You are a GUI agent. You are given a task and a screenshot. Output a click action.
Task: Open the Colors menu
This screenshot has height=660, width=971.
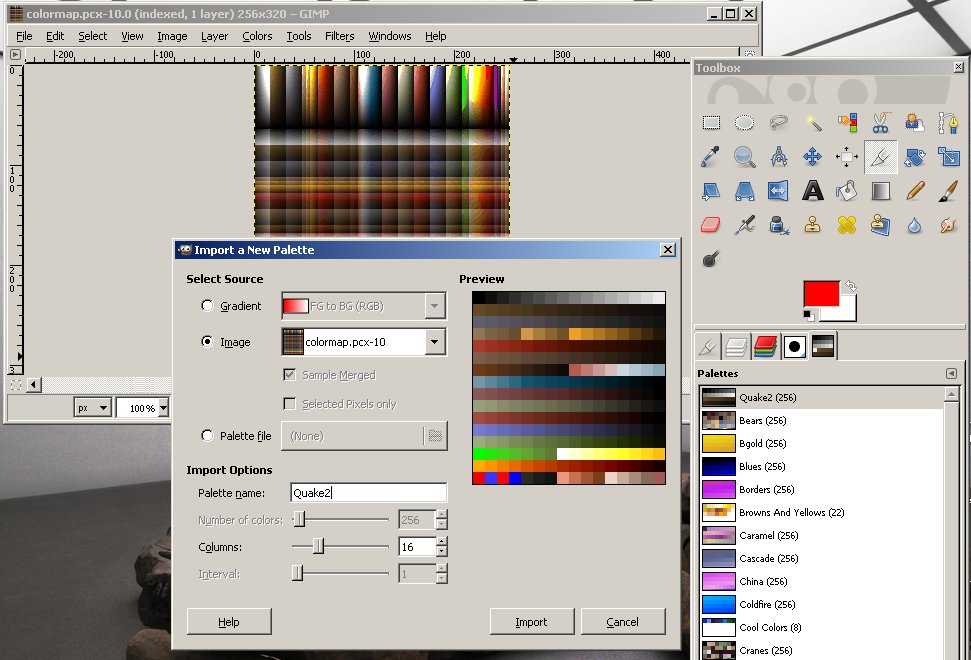pyautogui.click(x=257, y=36)
